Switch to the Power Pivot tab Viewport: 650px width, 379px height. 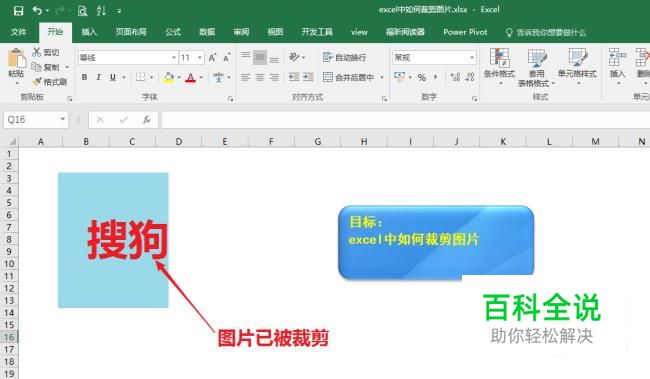(465, 32)
